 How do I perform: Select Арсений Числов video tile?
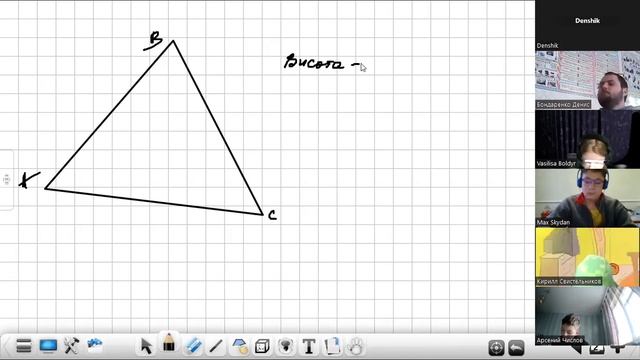click(x=587, y=316)
